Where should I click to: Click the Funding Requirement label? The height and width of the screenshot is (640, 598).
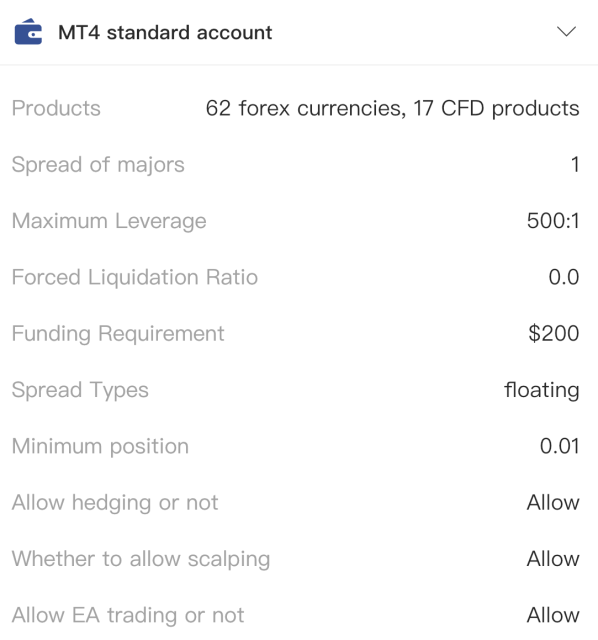118,334
